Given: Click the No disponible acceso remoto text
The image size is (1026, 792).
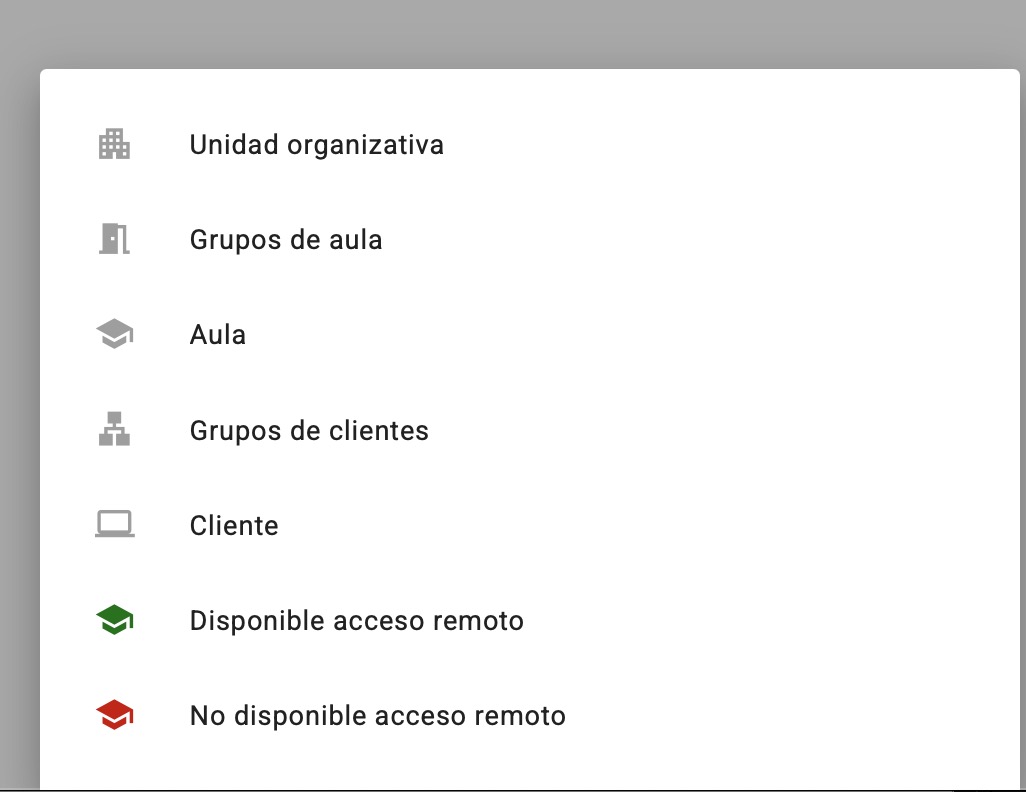Looking at the screenshot, I should 377,716.
